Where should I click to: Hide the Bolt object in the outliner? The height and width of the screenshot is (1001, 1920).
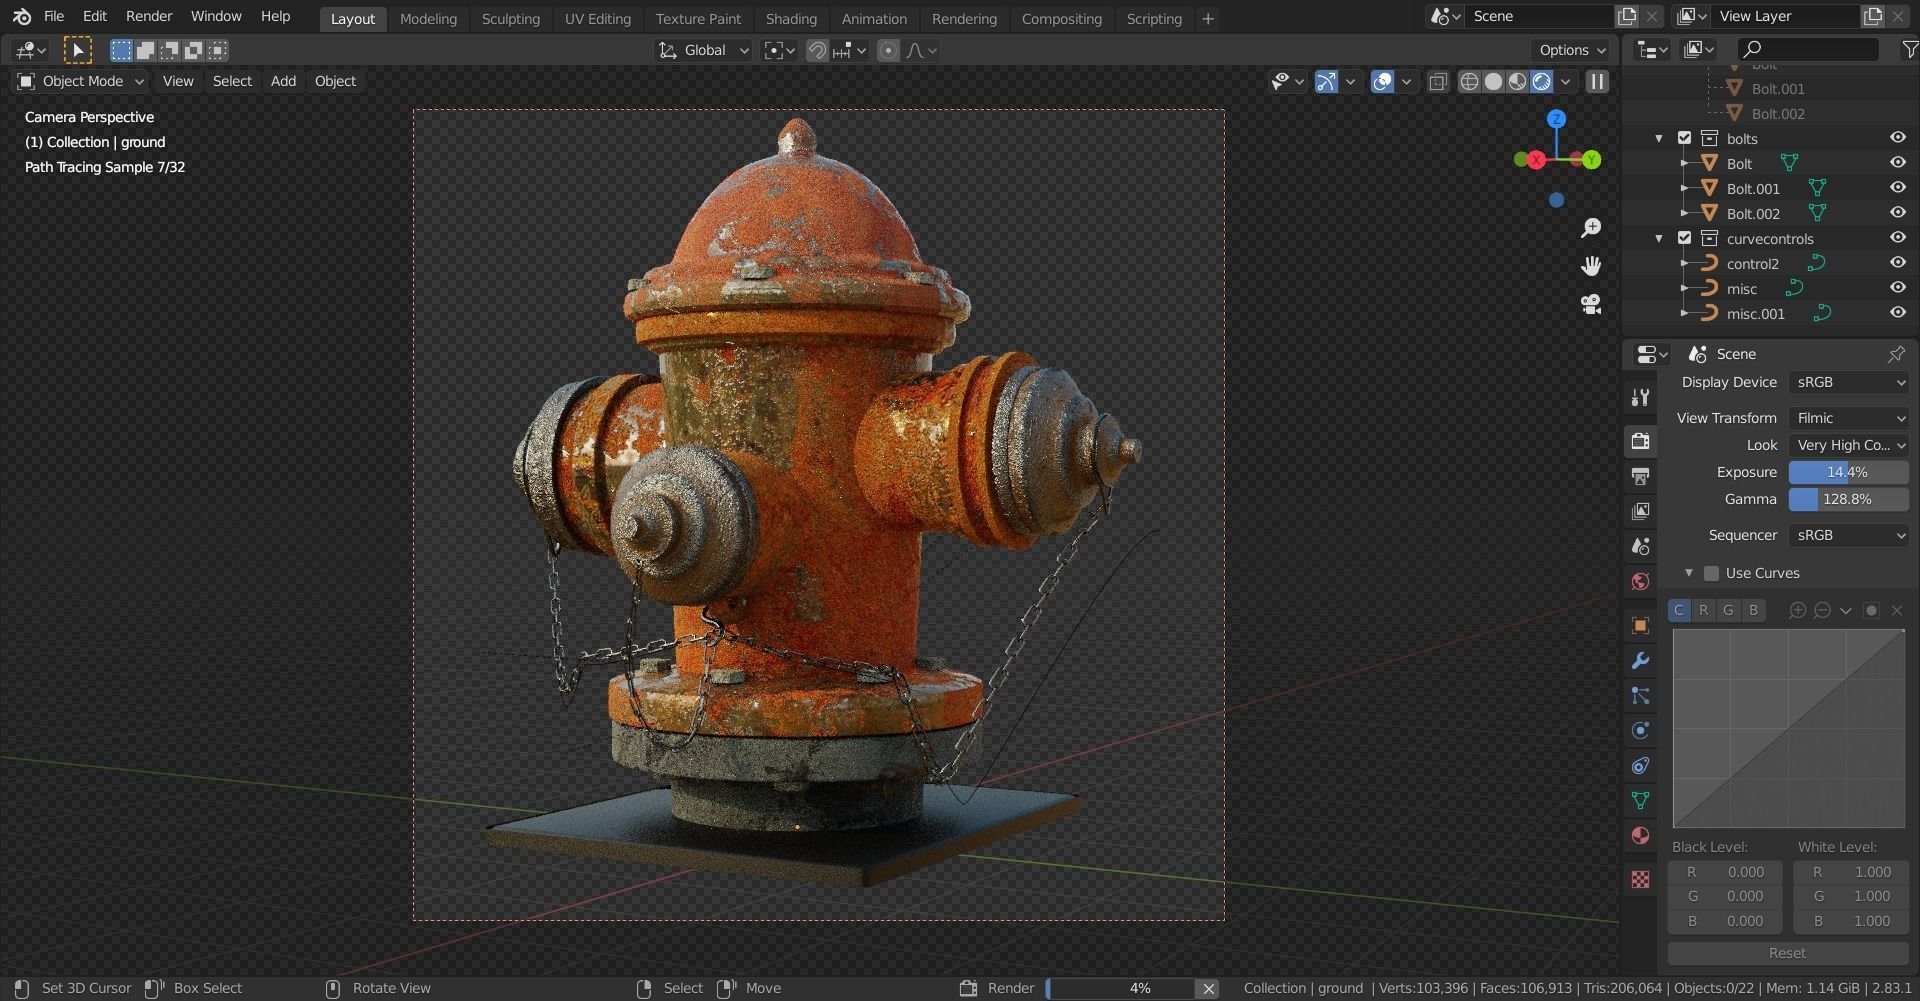click(x=1898, y=162)
